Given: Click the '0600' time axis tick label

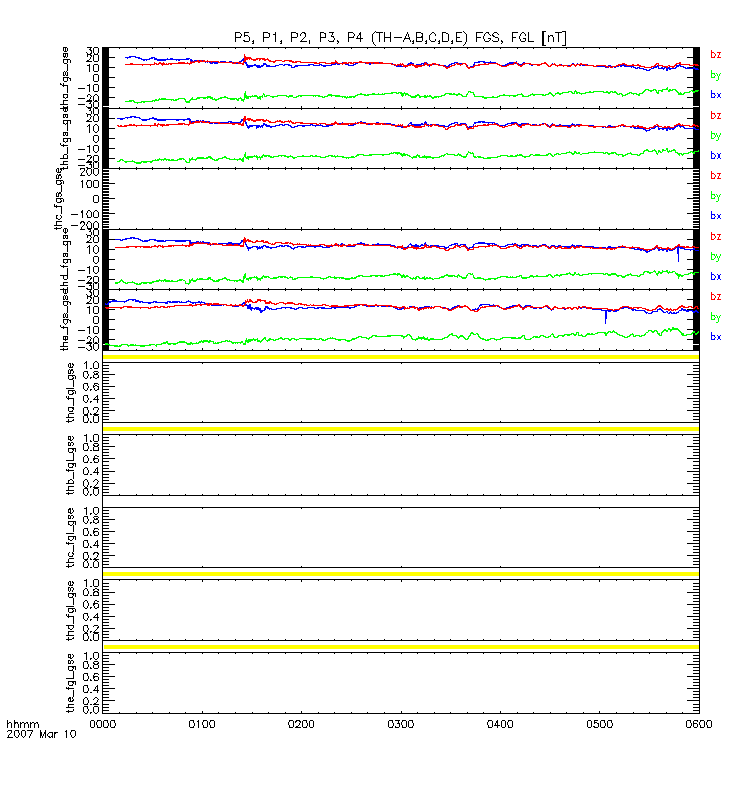Looking at the screenshot, I should pos(698,724).
